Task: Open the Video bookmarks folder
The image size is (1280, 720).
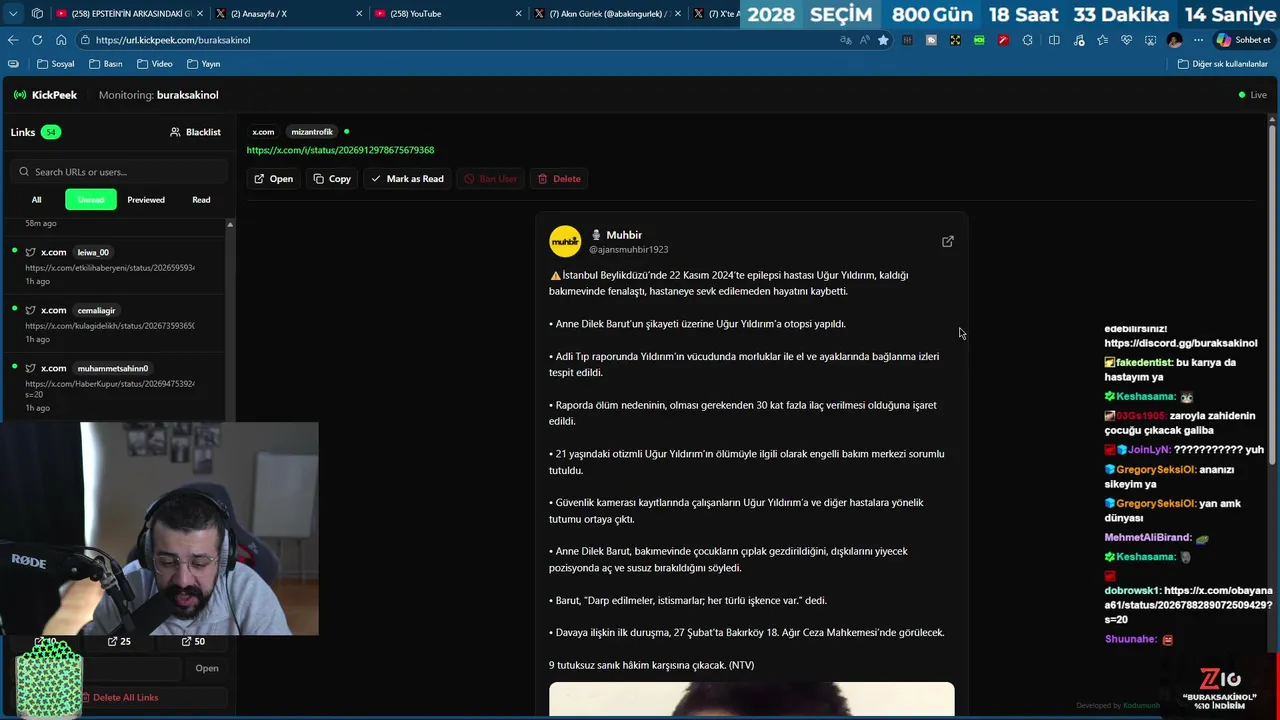Action: [154, 64]
